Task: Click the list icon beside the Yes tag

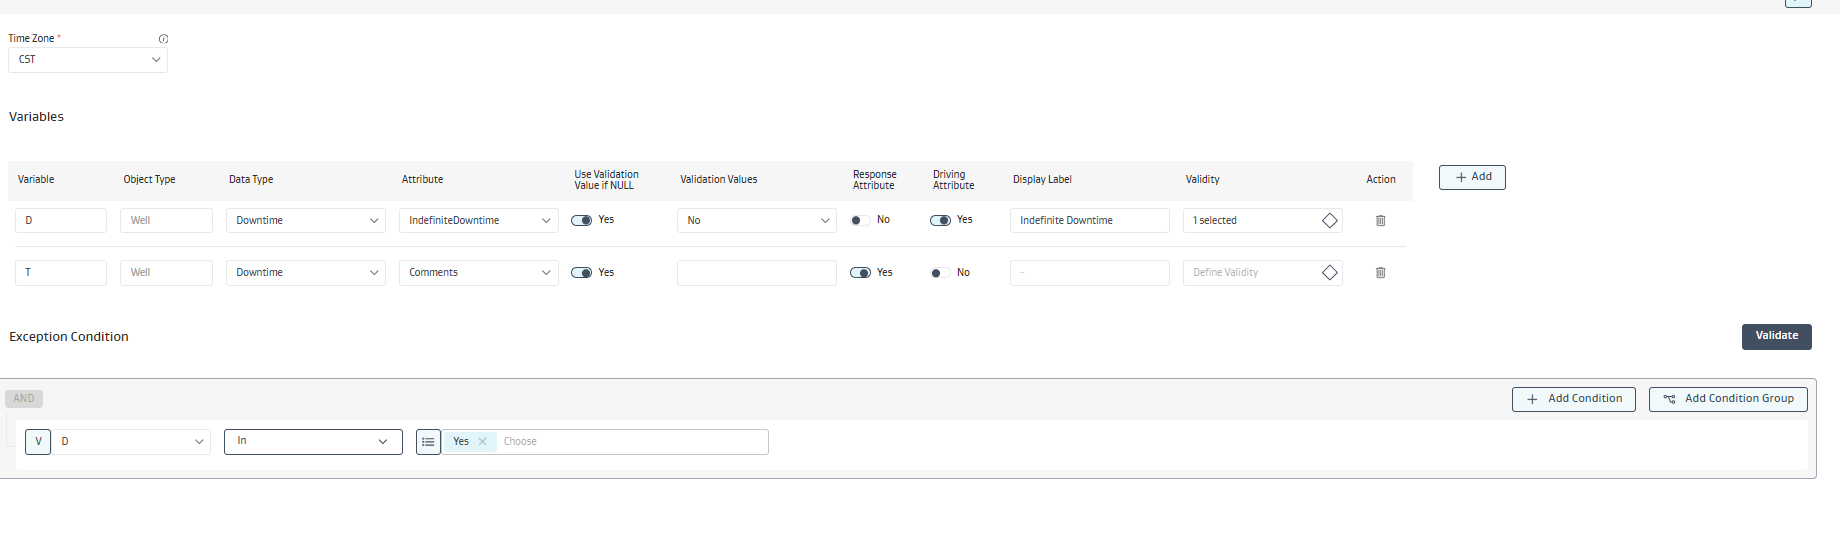Action: click(x=428, y=442)
